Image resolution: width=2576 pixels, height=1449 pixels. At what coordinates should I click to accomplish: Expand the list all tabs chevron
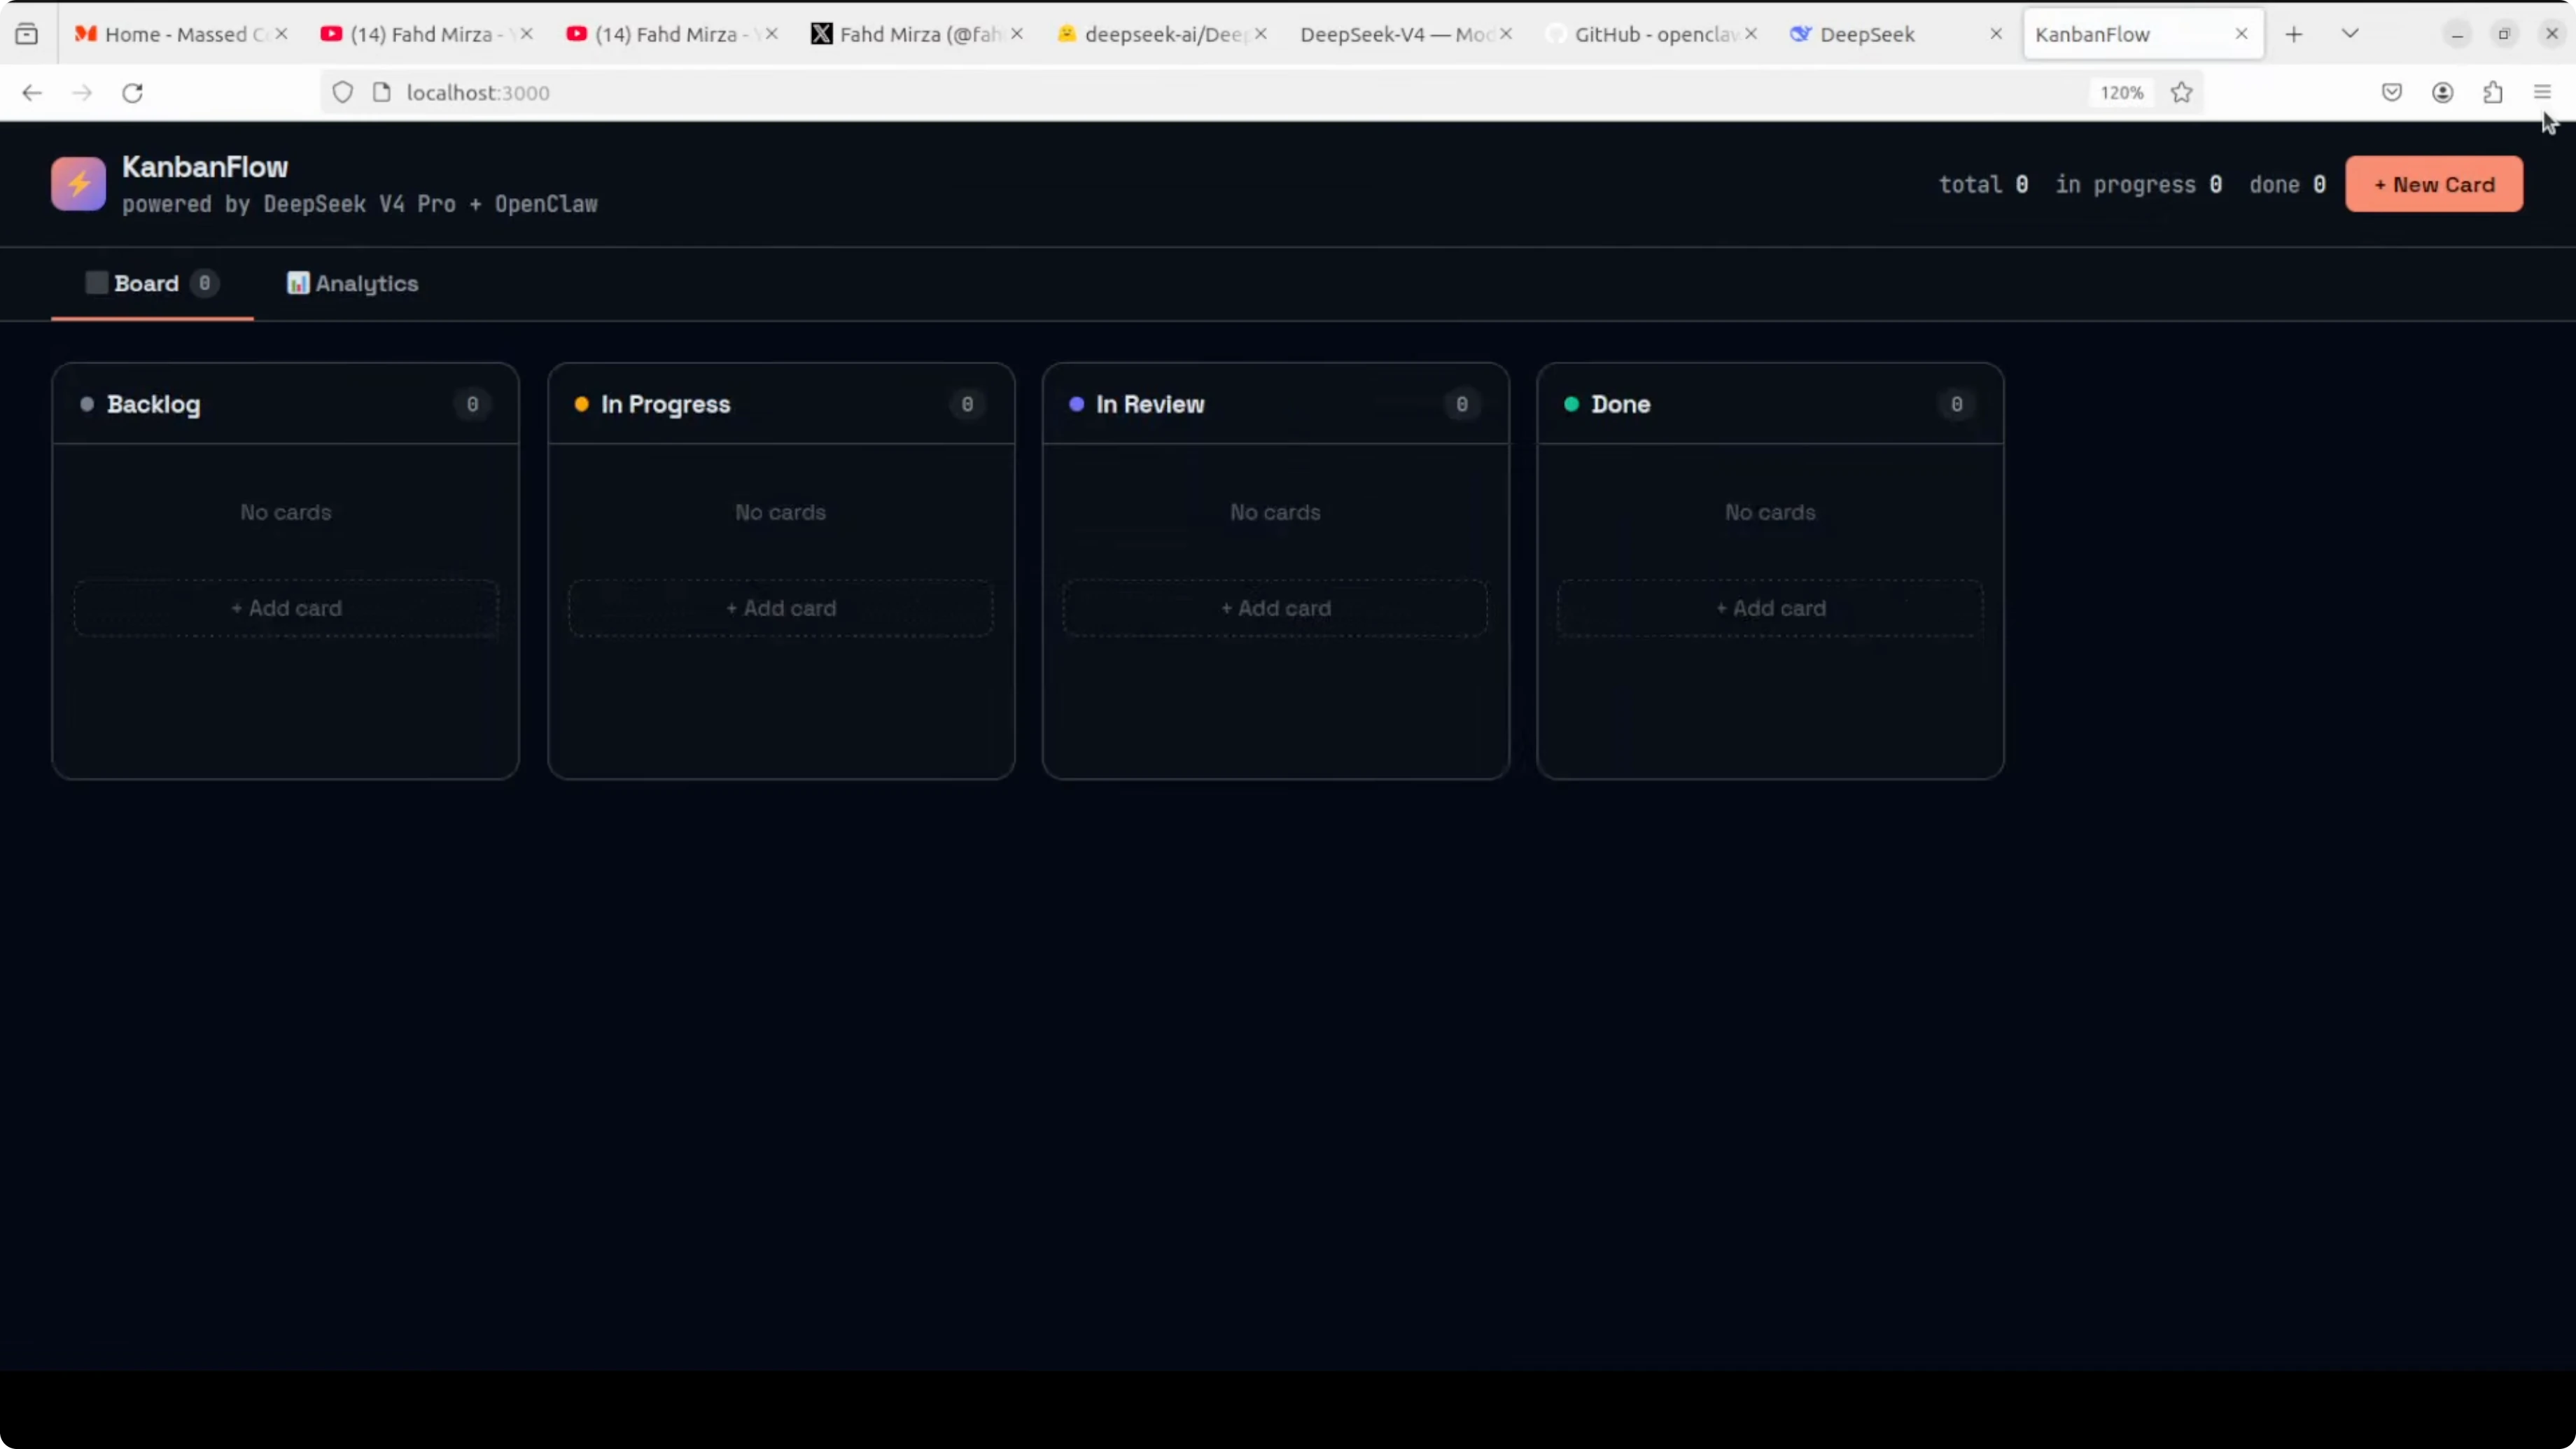pos(2350,34)
